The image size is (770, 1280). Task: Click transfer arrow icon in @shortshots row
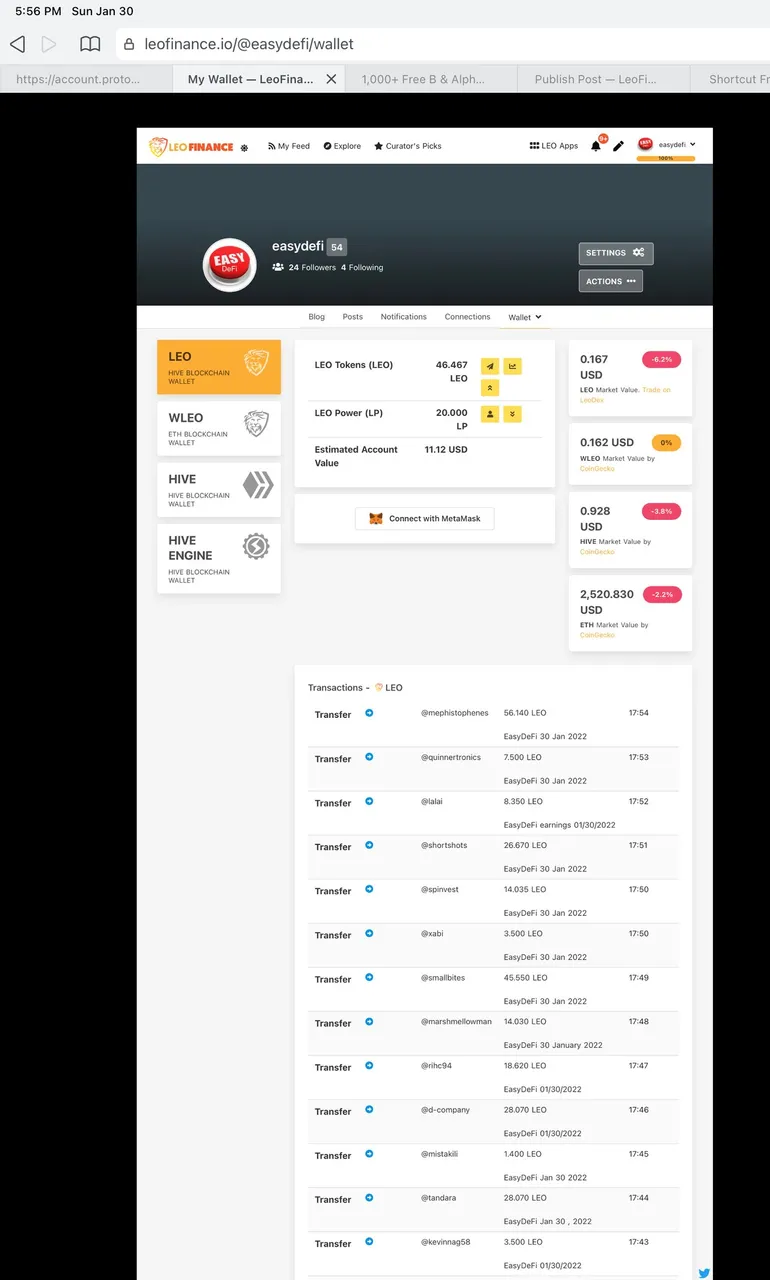pos(369,845)
